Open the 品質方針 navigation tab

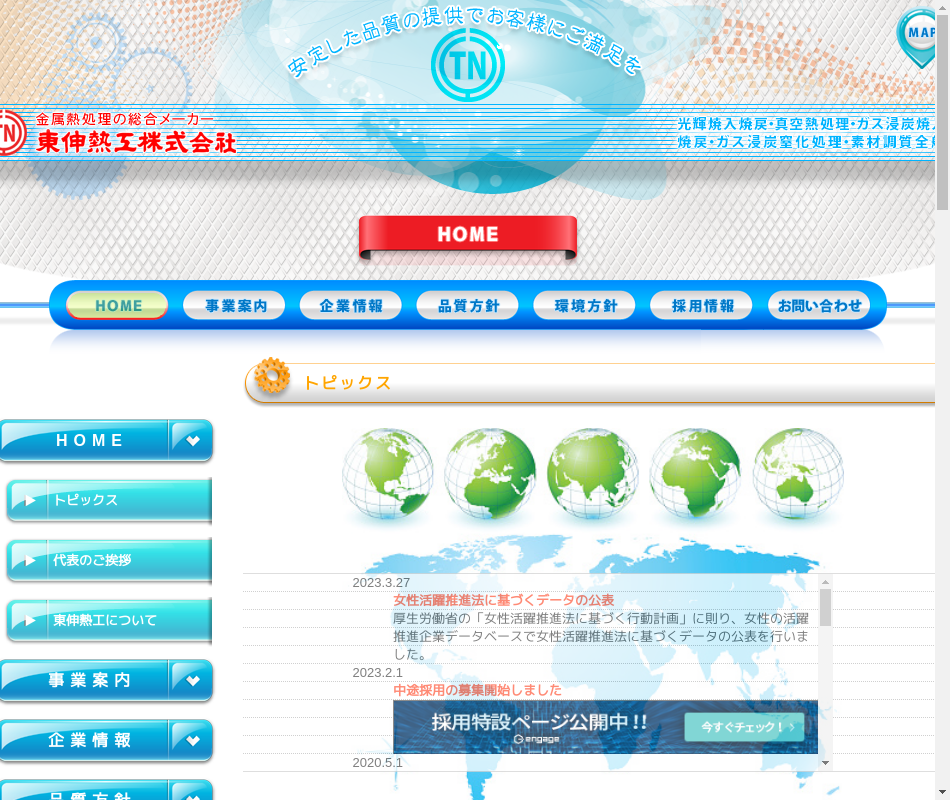468,306
